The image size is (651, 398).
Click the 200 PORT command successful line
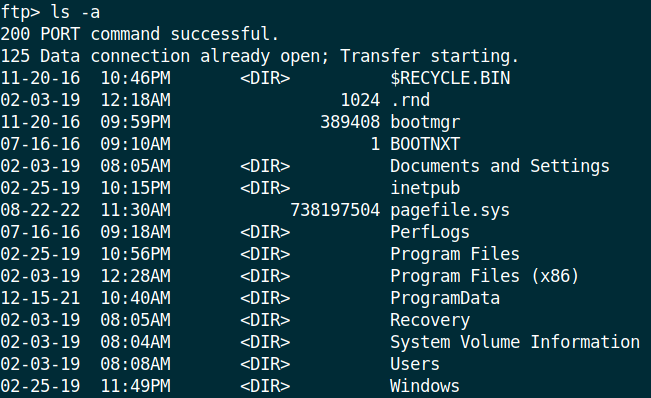click(140, 34)
